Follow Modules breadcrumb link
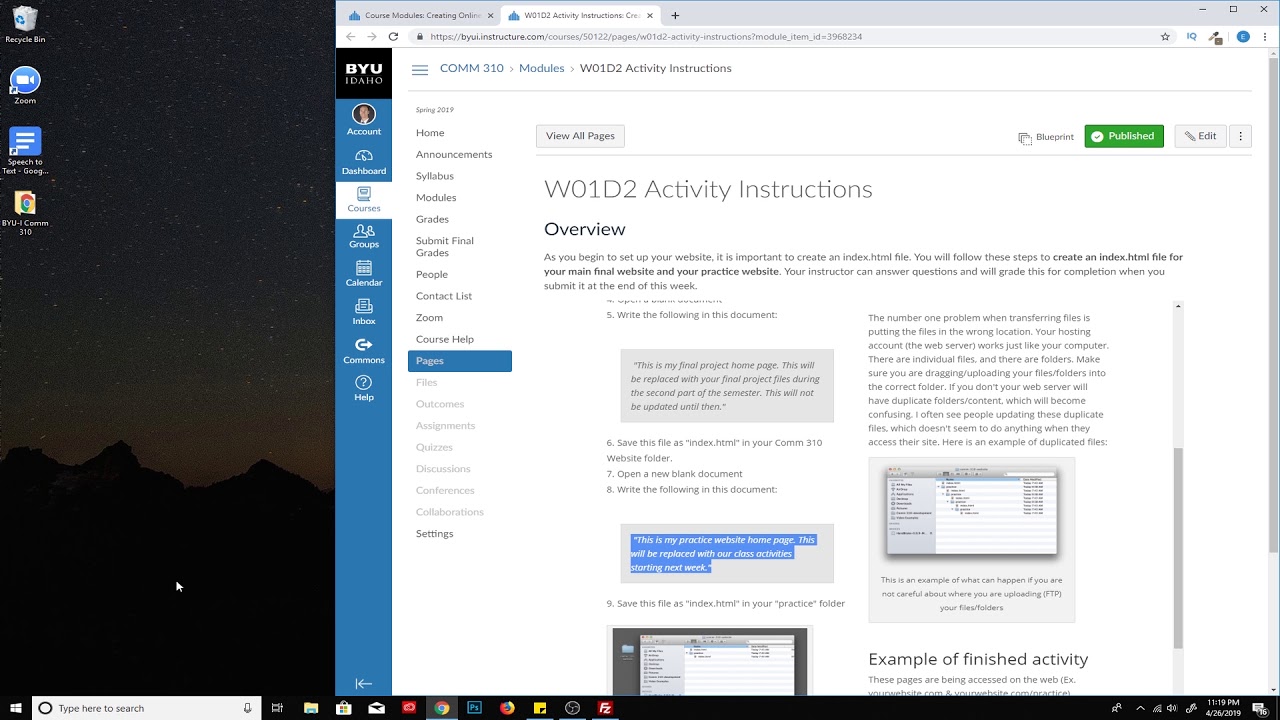The image size is (1280, 720). click(542, 68)
